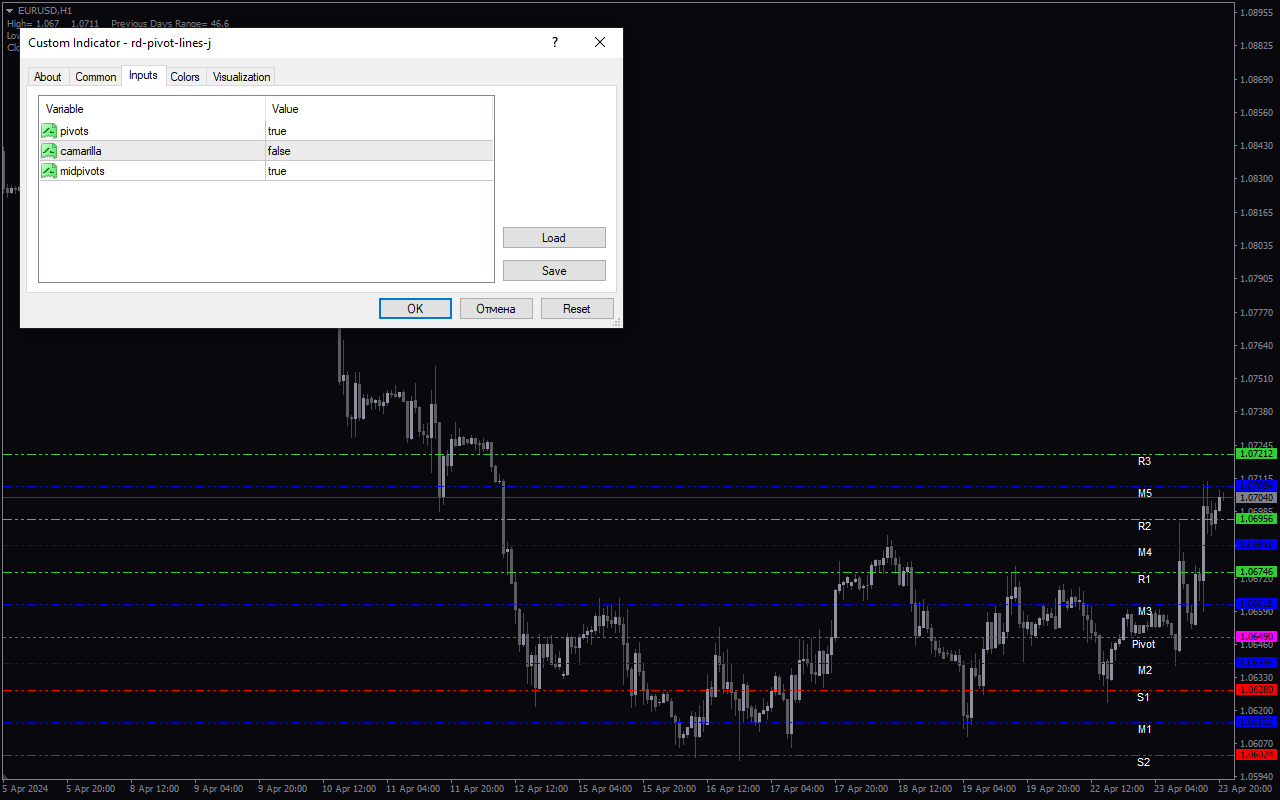Click the Previous Days Range text
The image size is (1280, 800).
pyautogui.click(x=170, y=23)
